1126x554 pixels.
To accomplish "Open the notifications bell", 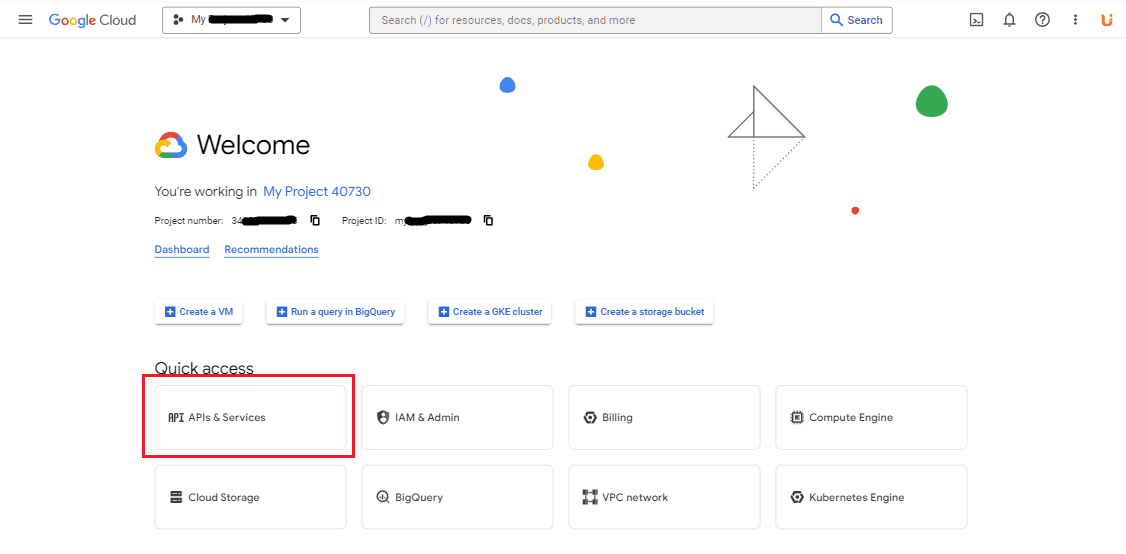I will point(1009,20).
